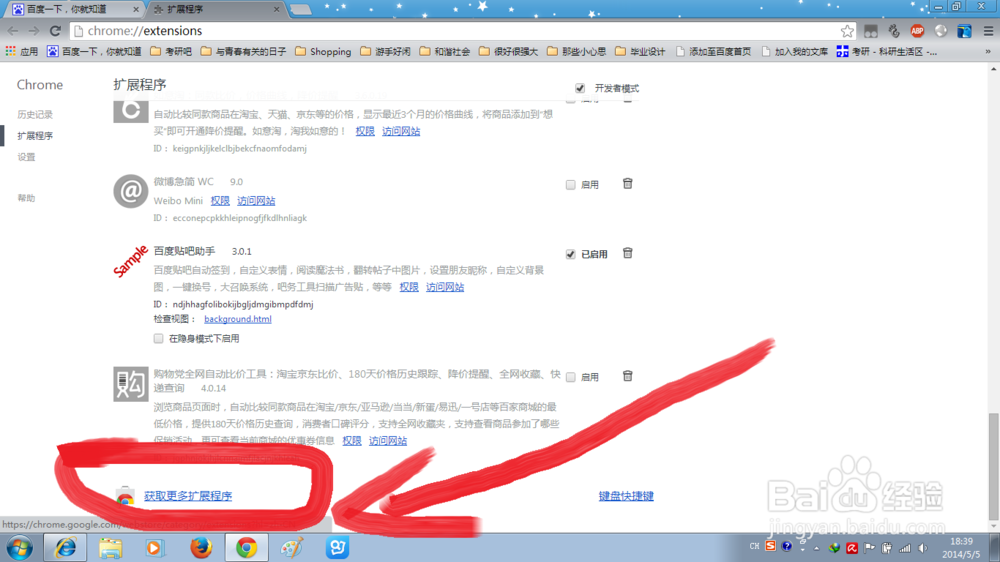Remove the 购物党 extension via trash icon

coord(628,376)
